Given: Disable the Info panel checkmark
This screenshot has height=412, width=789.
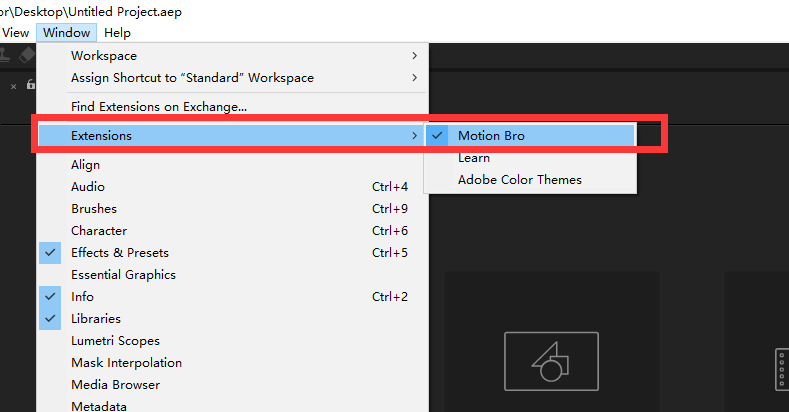Looking at the screenshot, I should coord(82,297).
